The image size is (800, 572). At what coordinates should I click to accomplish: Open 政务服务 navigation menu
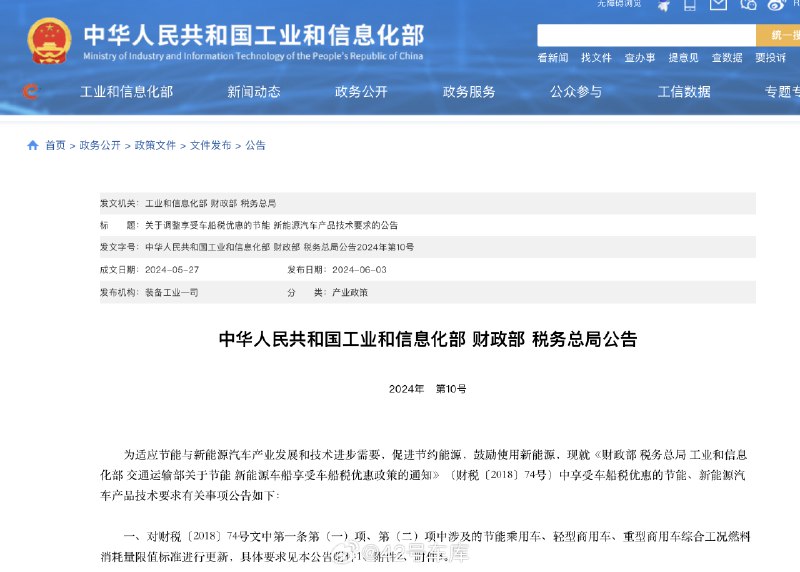(469, 92)
